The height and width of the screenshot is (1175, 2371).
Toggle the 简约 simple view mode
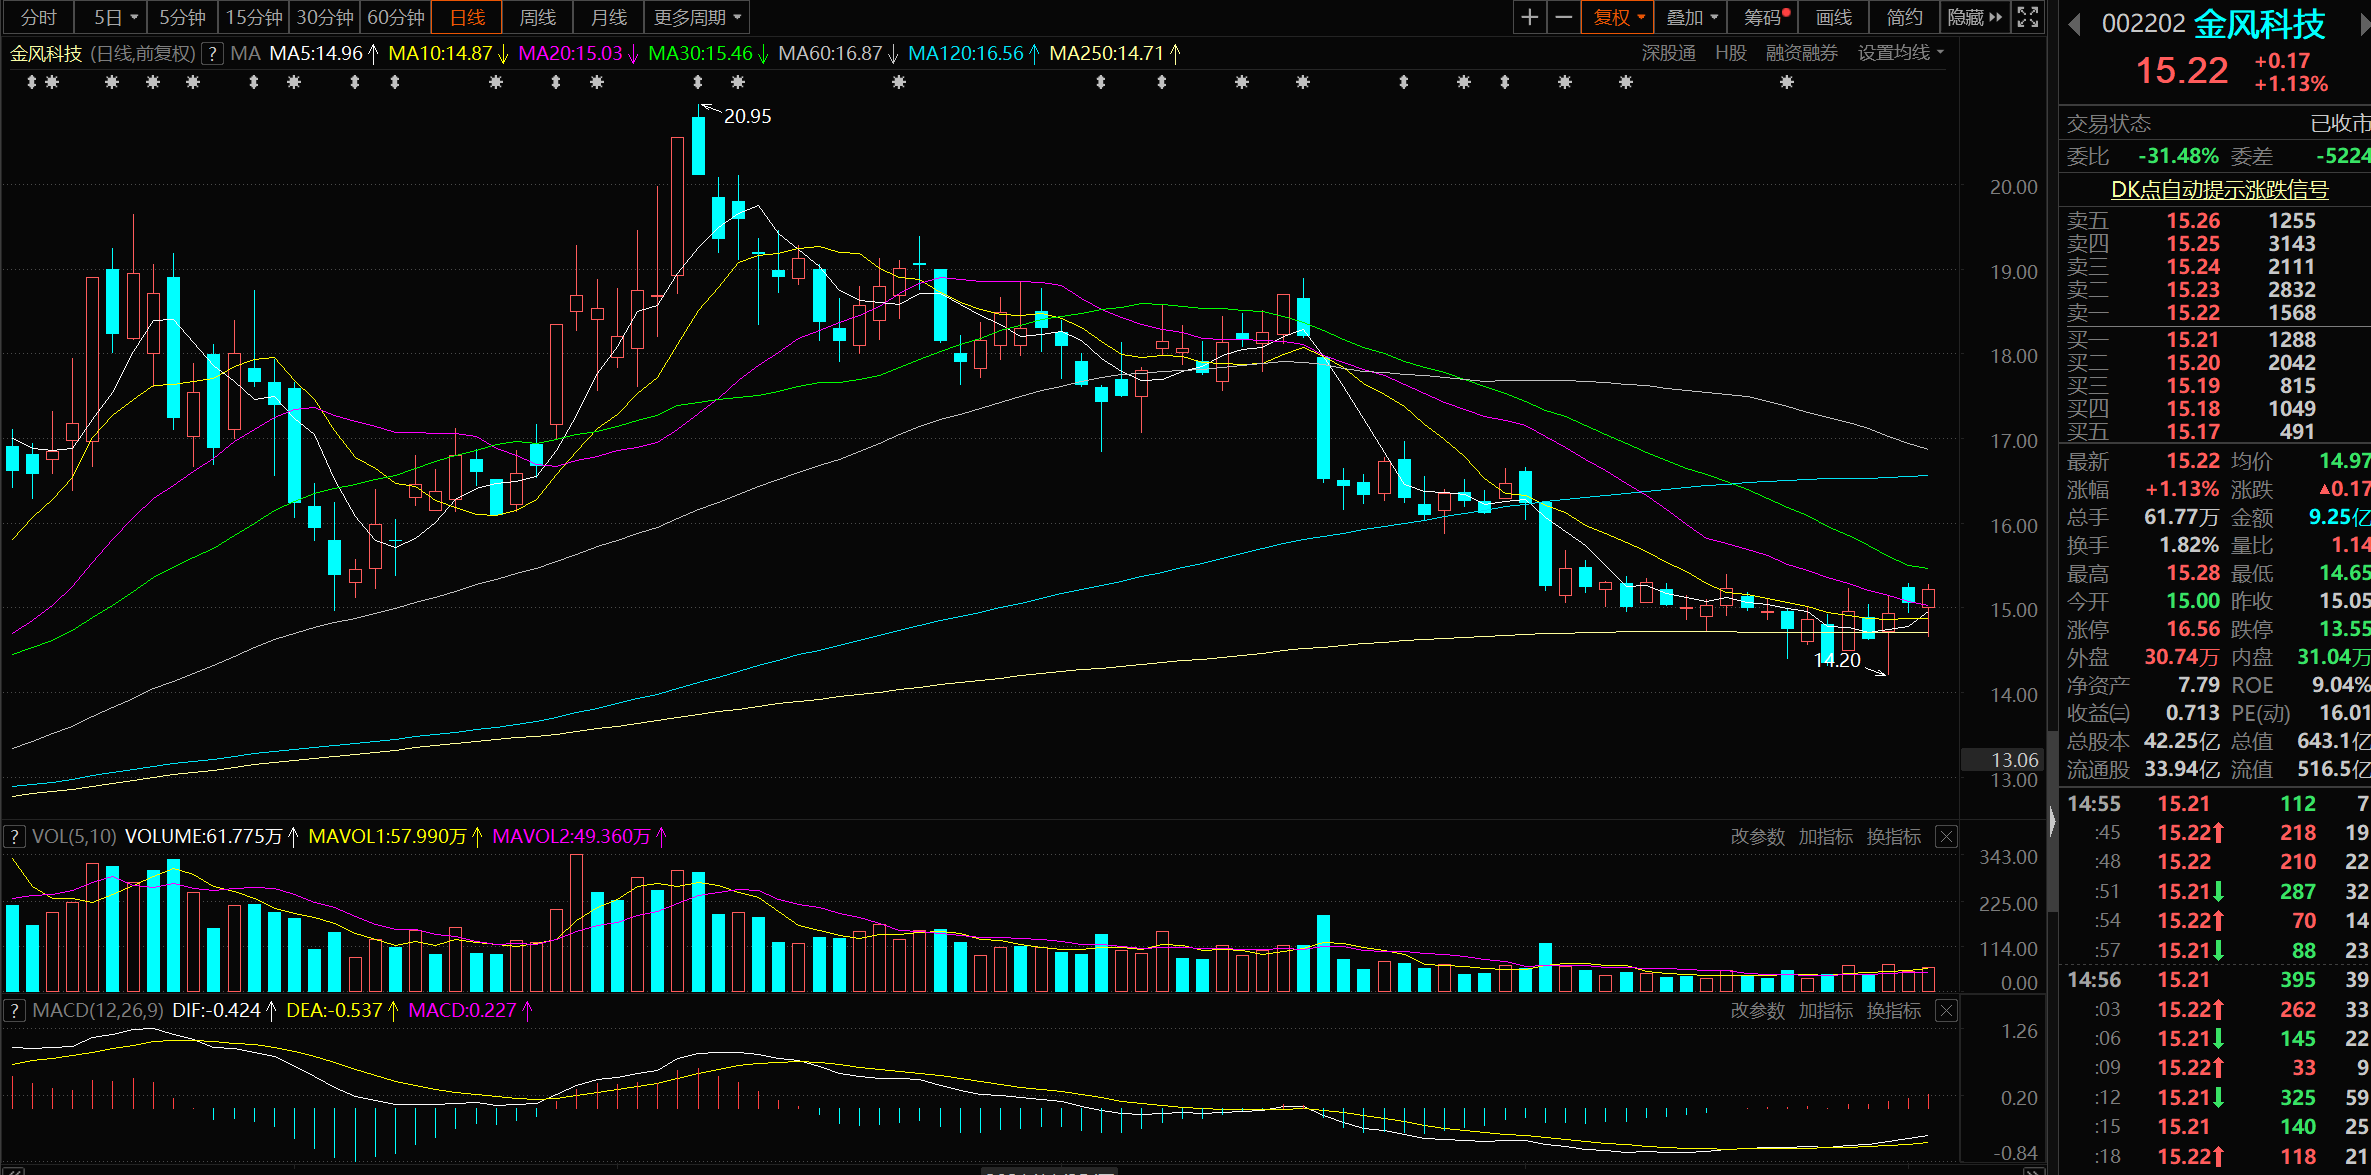1904,17
